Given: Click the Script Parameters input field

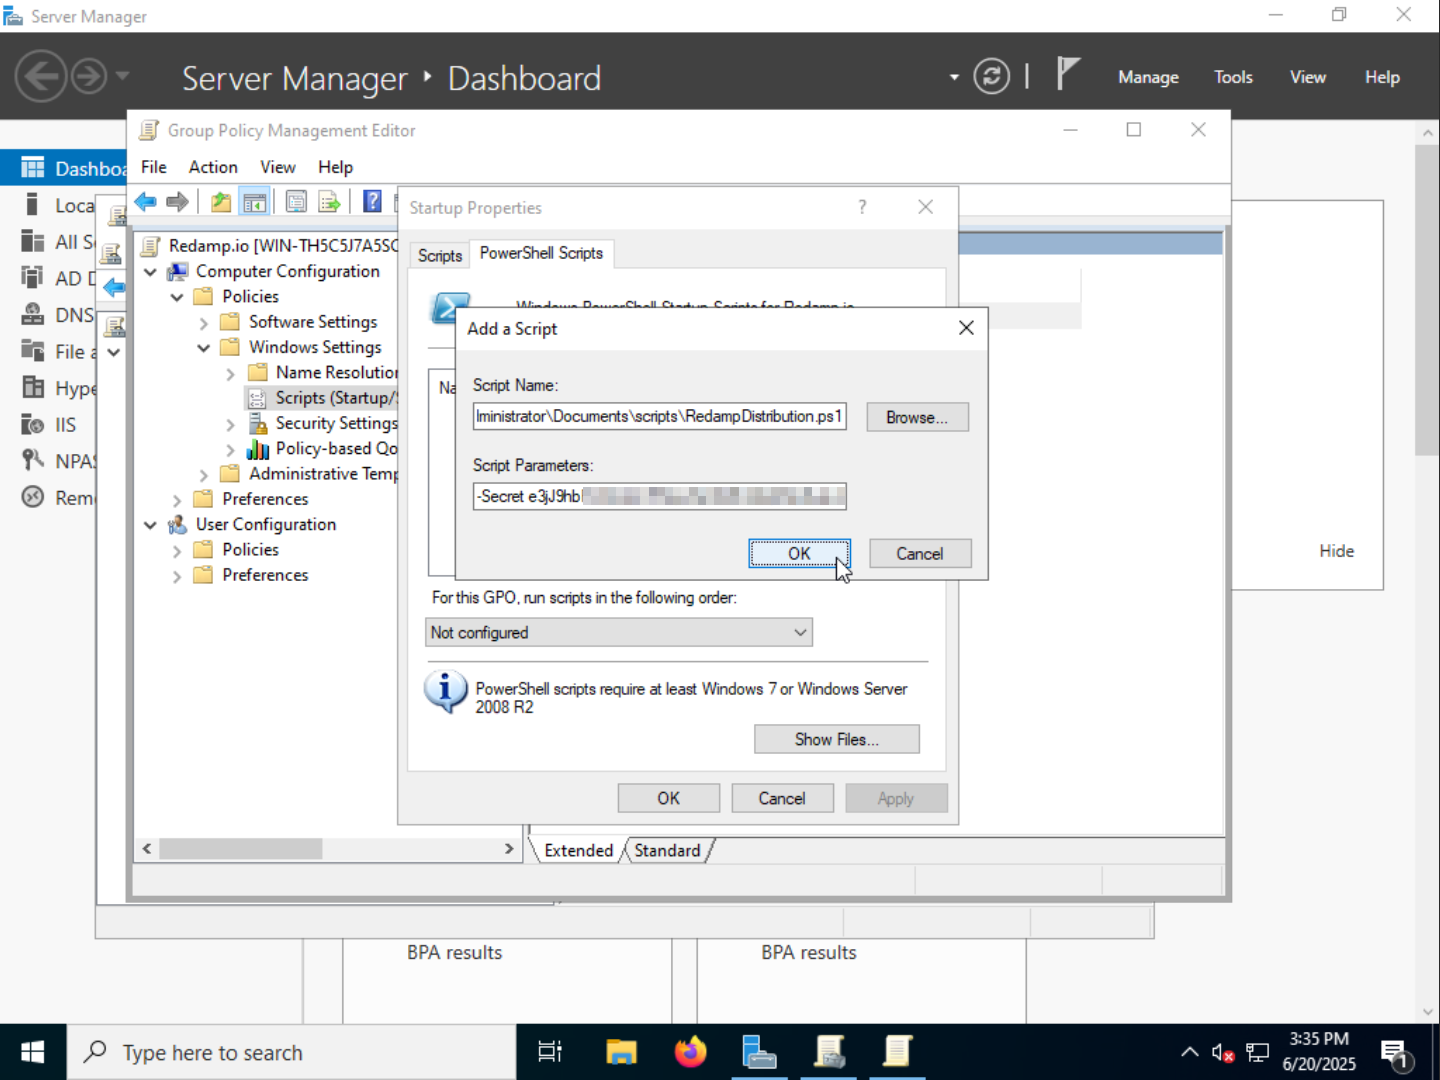Looking at the screenshot, I should (x=660, y=496).
